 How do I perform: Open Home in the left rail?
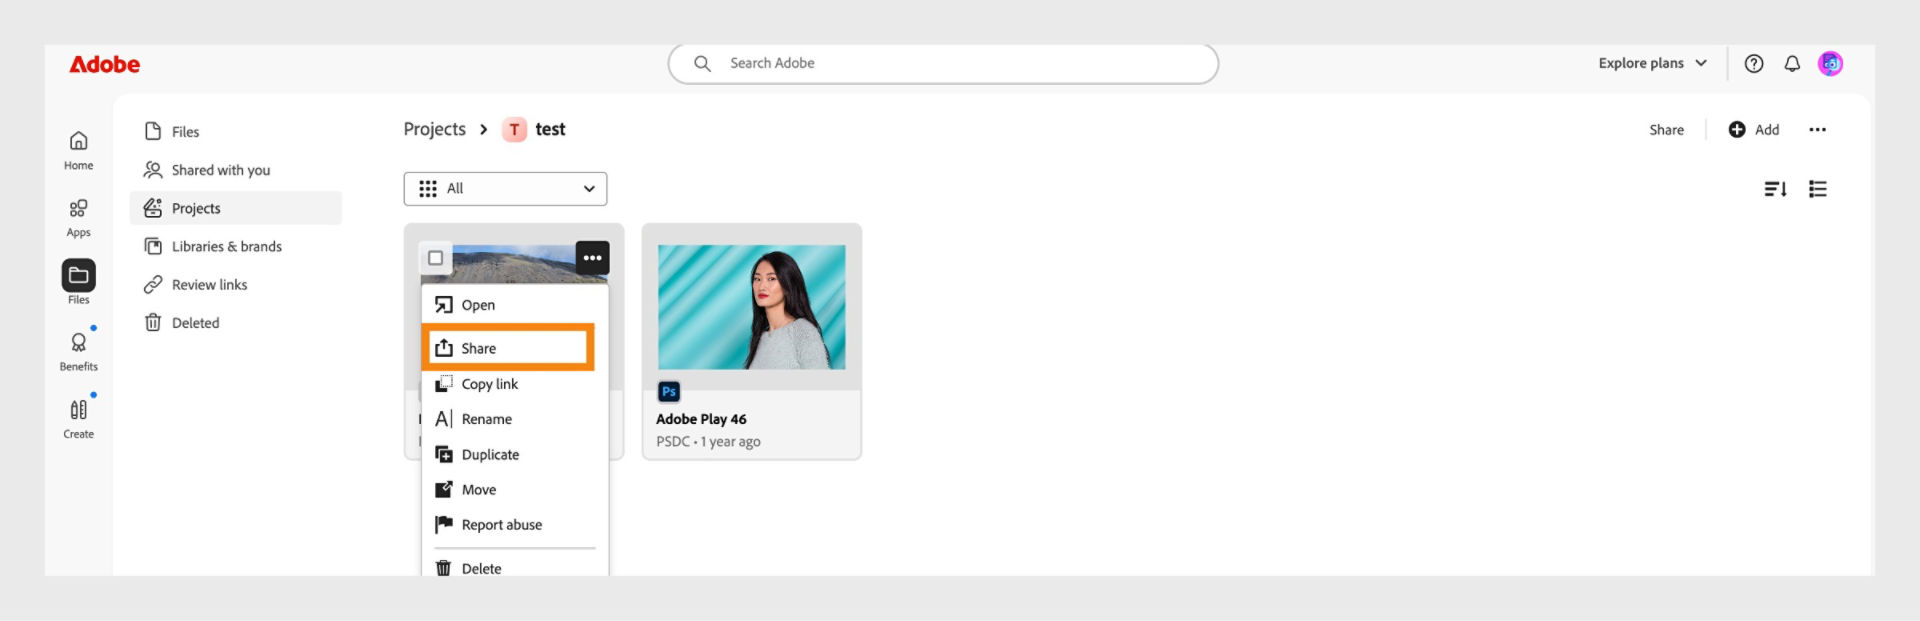[x=78, y=150]
